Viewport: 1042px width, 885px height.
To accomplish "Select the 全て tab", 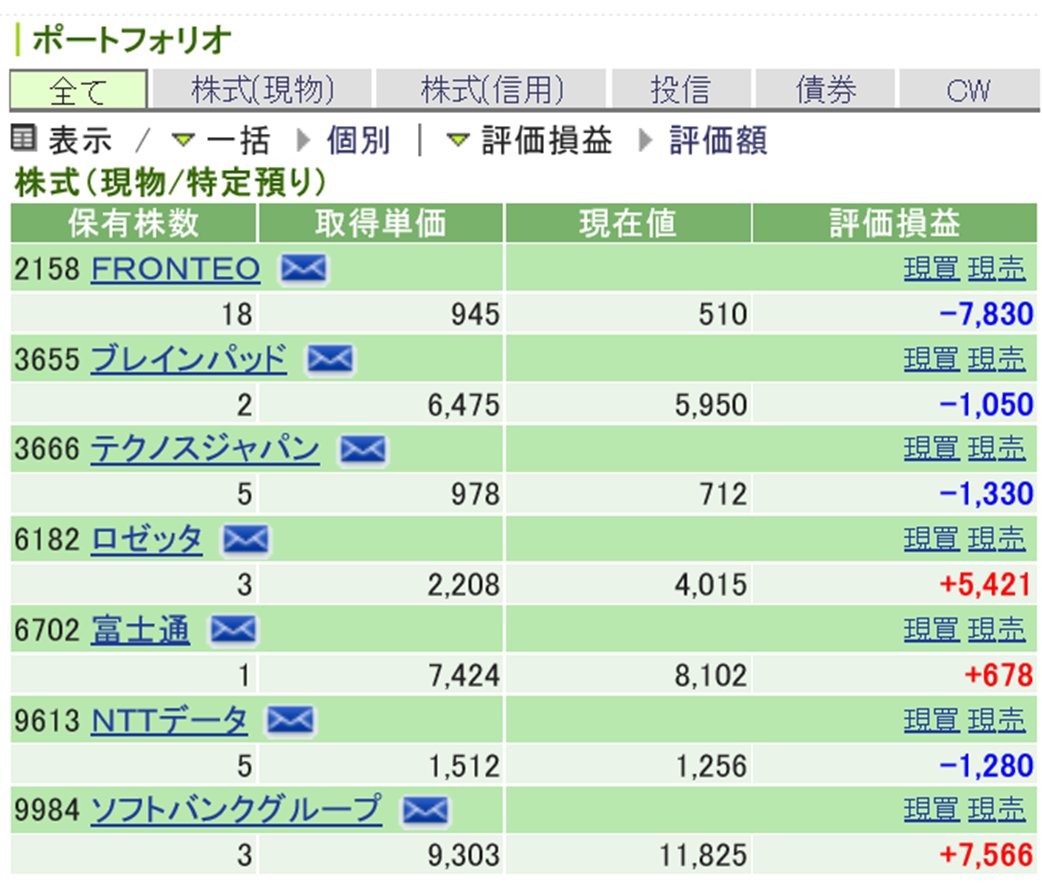I will (x=78, y=89).
